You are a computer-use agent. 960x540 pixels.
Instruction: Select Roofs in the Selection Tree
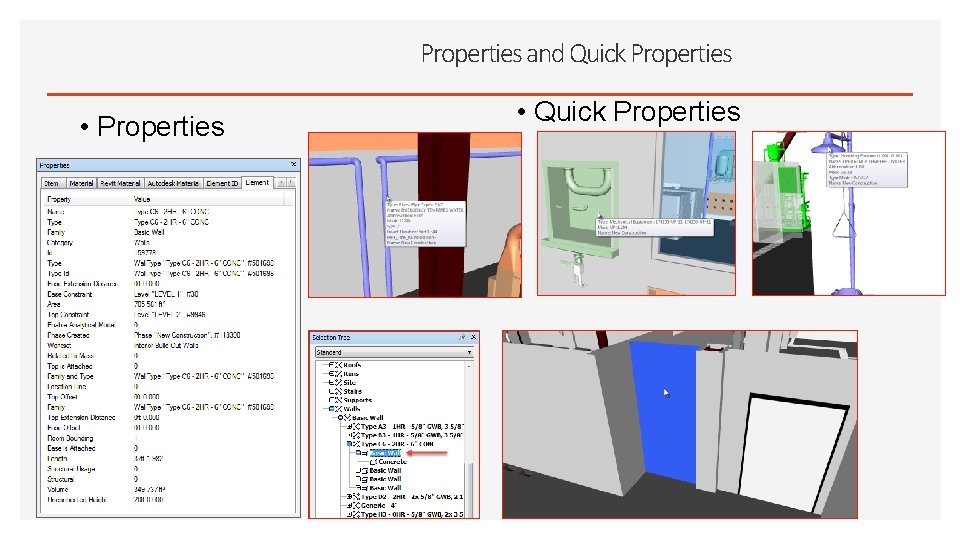[x=352, y=365]
